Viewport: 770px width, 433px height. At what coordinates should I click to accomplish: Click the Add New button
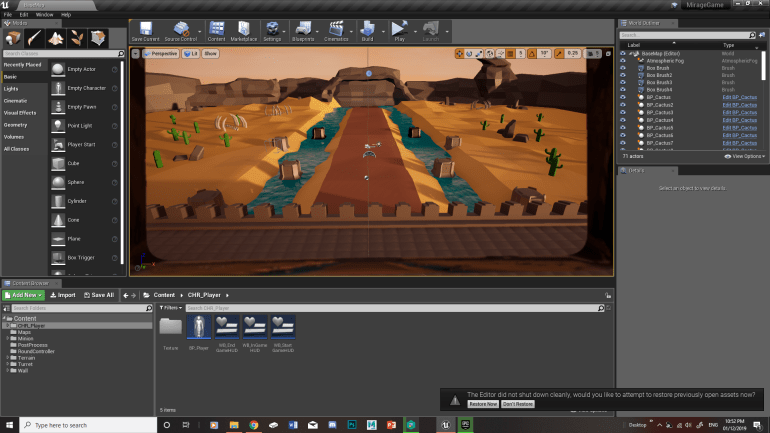pyautogui.click(x=23, y=295)
